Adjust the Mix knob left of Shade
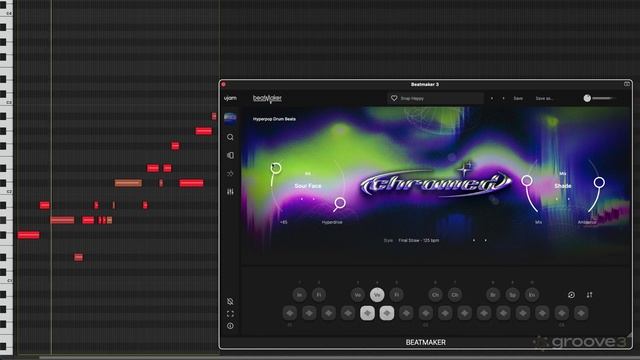 pos(527,180)
